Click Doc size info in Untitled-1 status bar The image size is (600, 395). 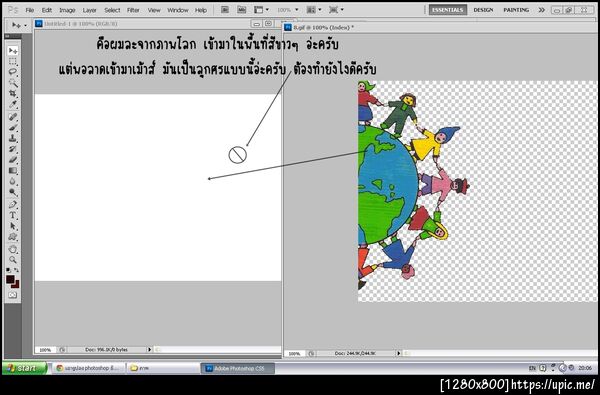pos(106,350)
